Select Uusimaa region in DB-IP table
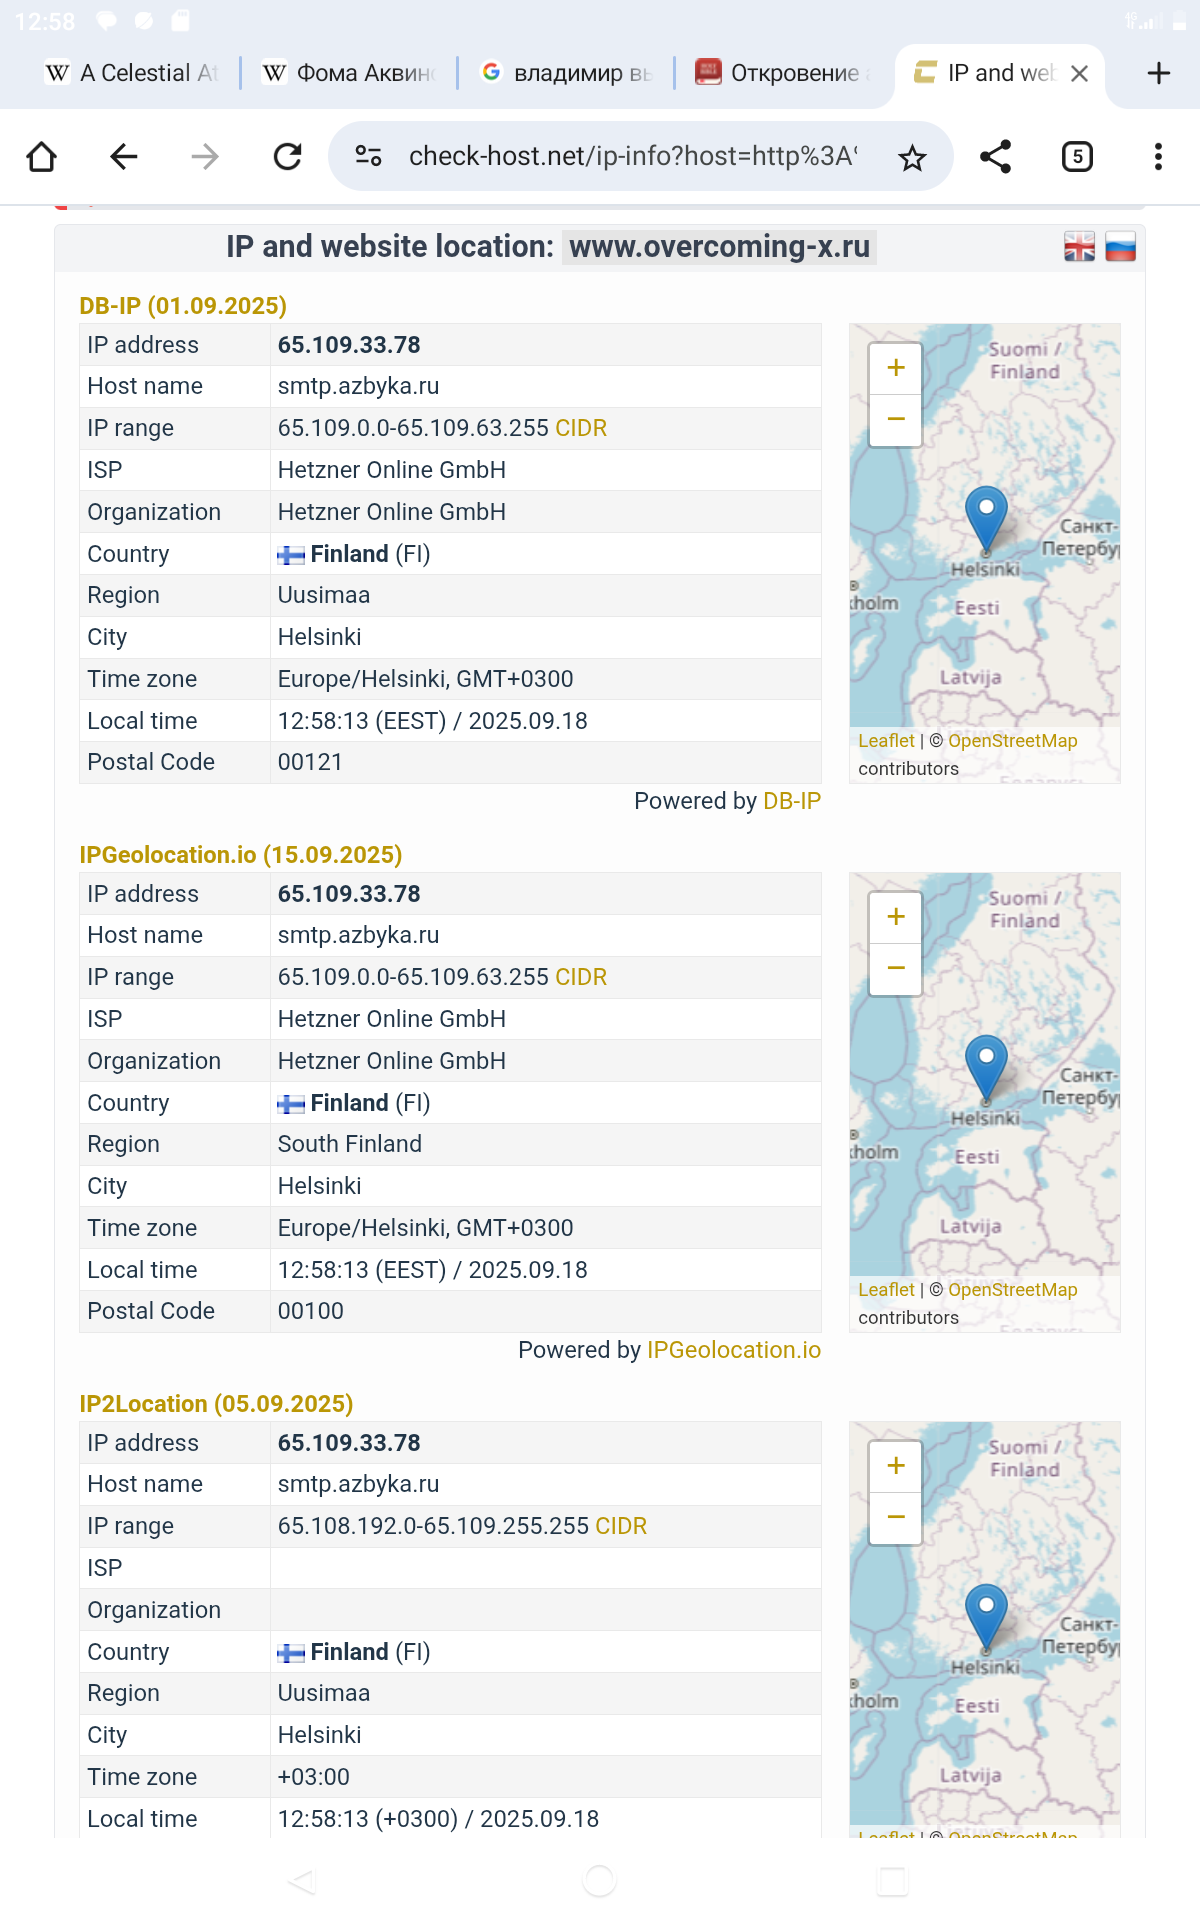Image resolution: width=1200 pixels, height=1920 pixels. pyautogui.click(x=324, y=595)
